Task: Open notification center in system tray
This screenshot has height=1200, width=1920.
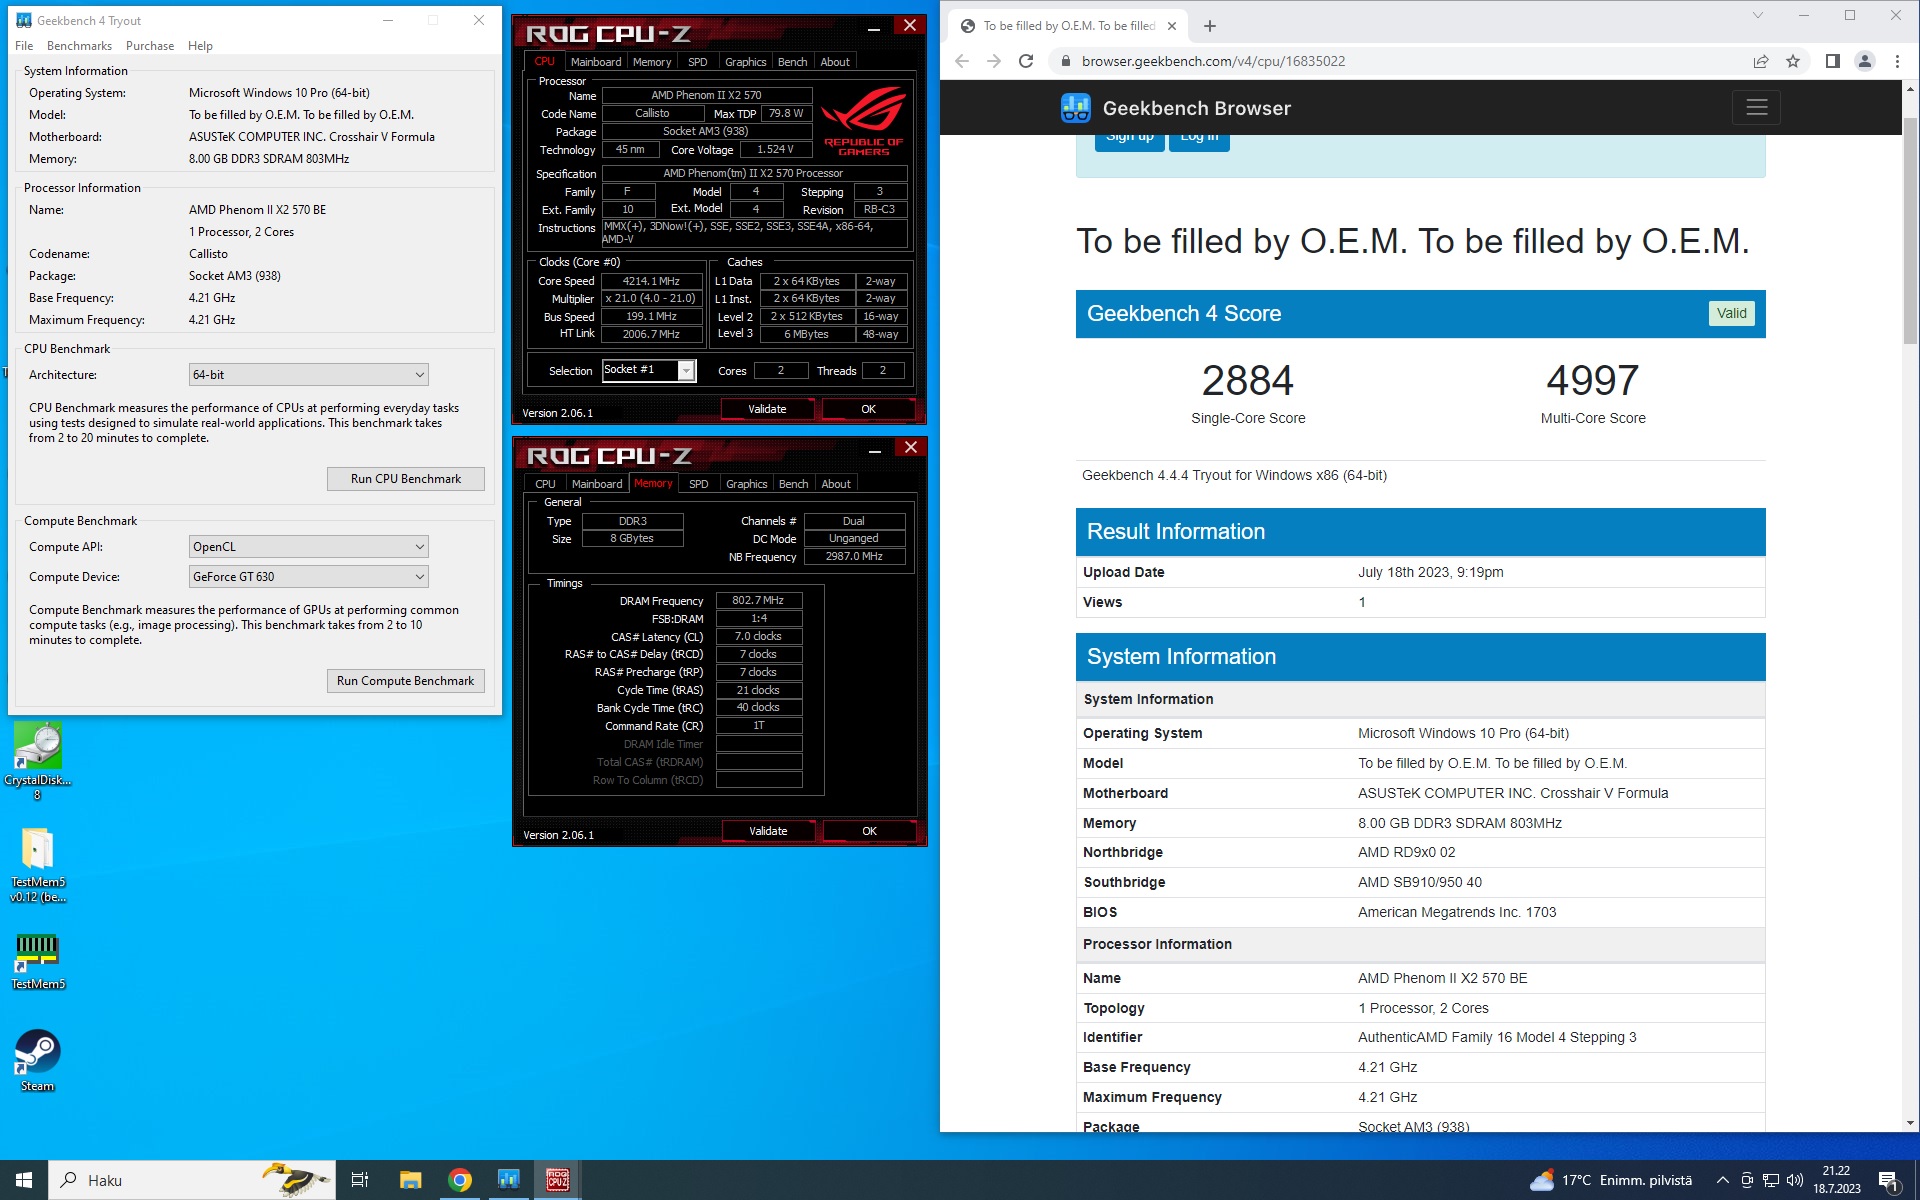Action: [1889, 1181]
